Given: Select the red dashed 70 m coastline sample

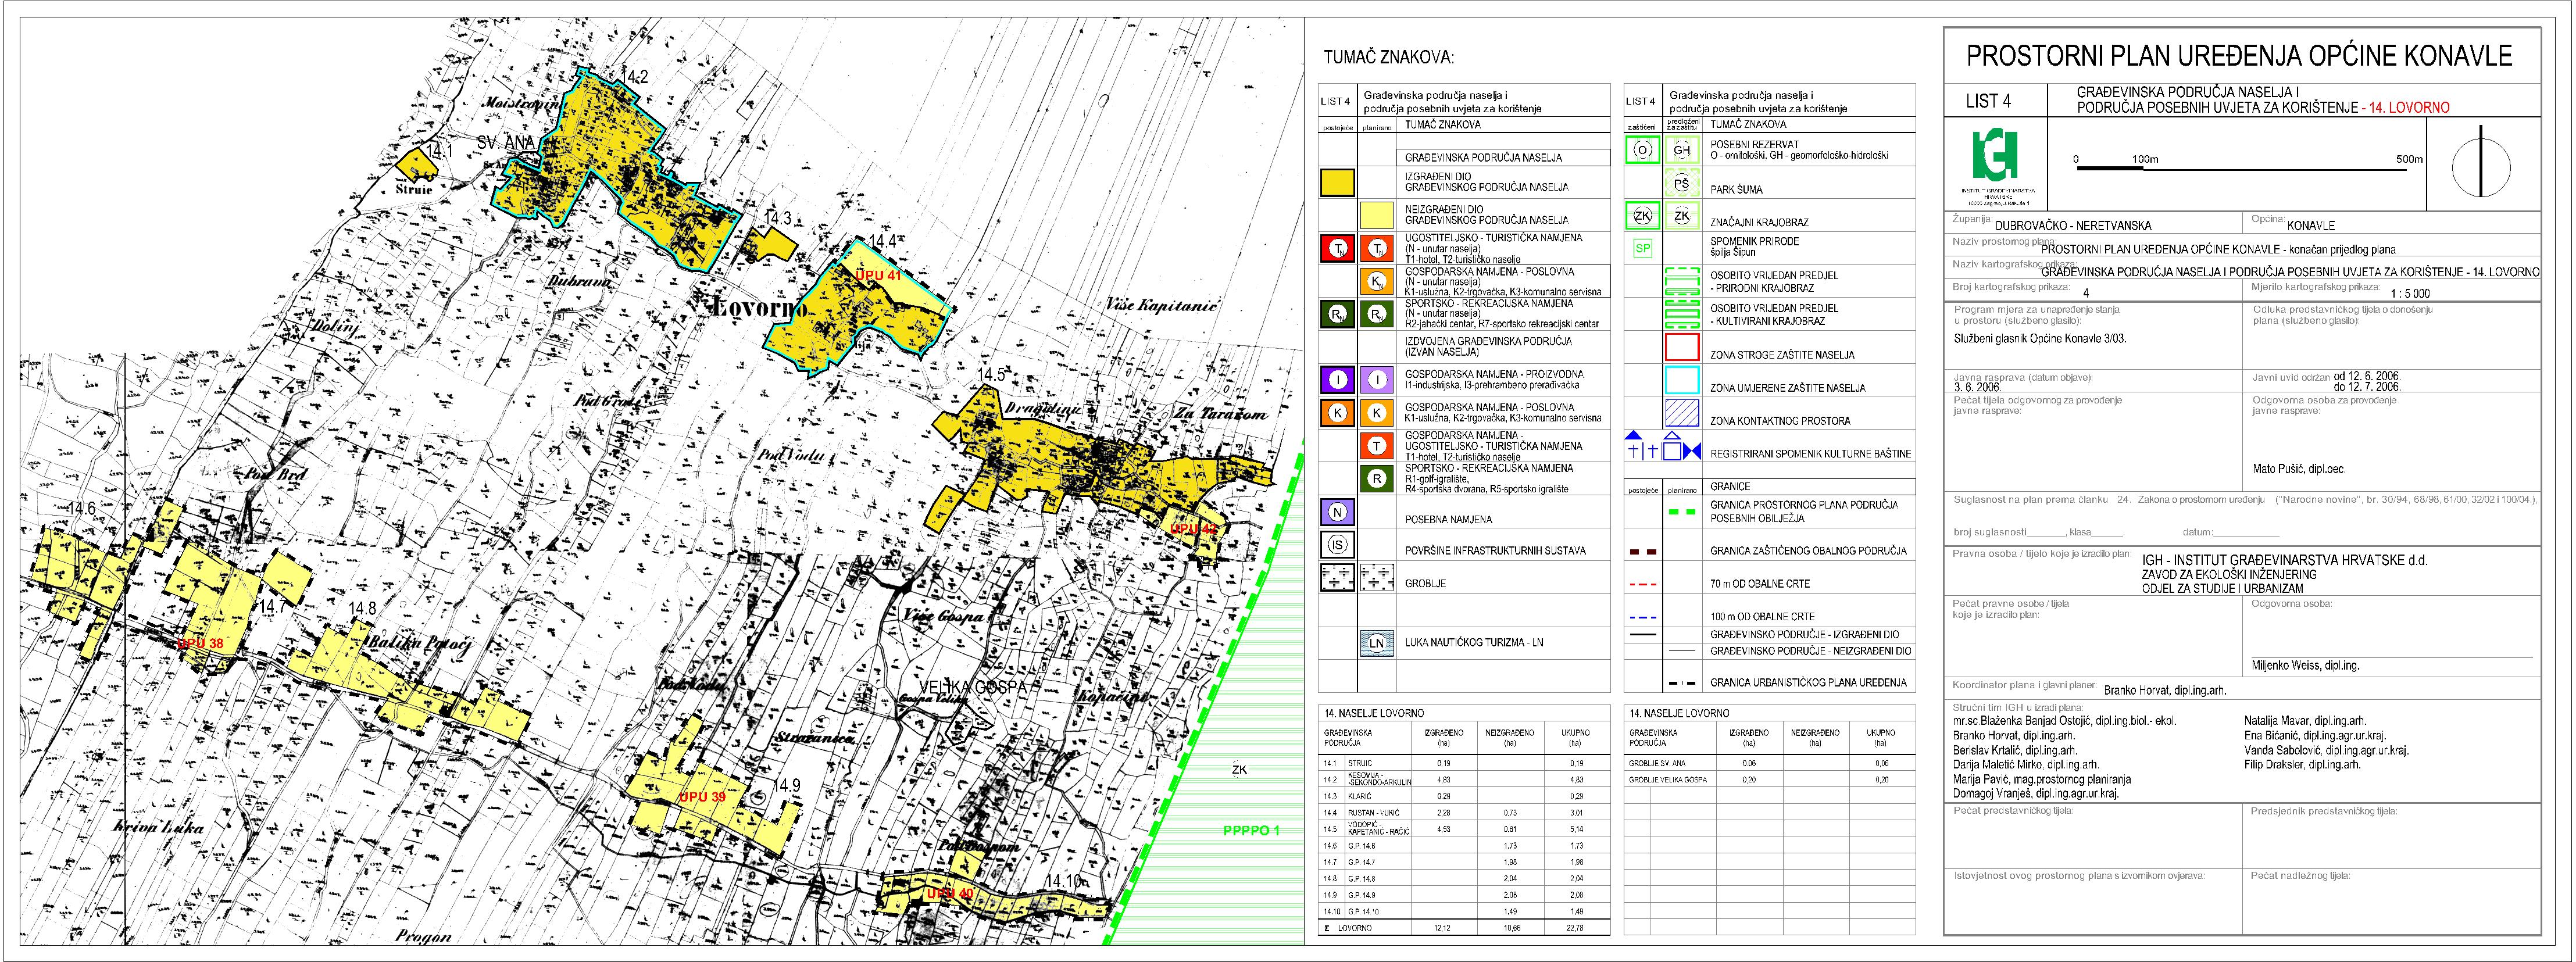Looking at the screenshot, I should point(1644,584).
